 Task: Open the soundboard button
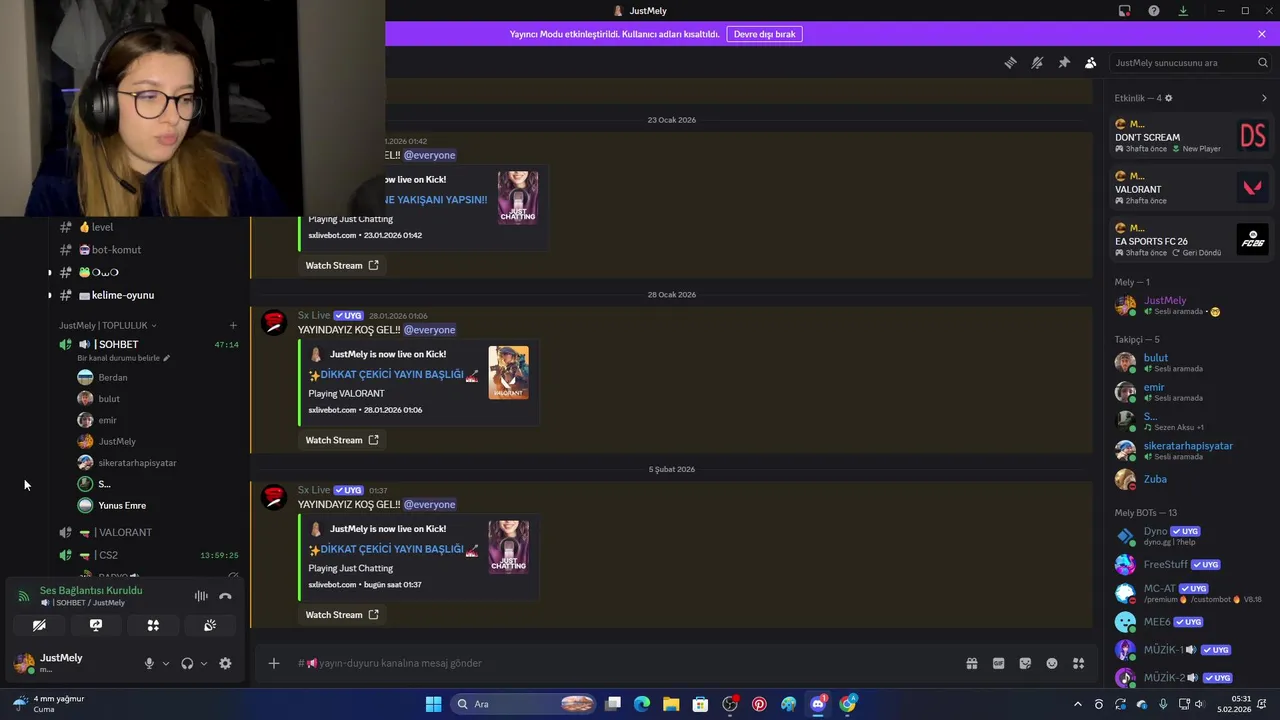point(210,625)
